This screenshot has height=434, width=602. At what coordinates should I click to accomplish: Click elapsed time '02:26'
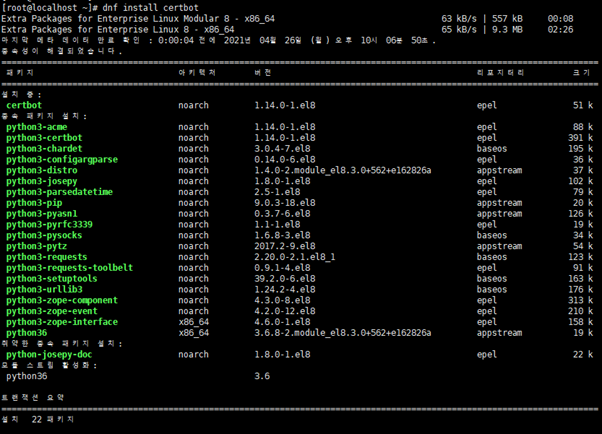(x=561, y=30)
